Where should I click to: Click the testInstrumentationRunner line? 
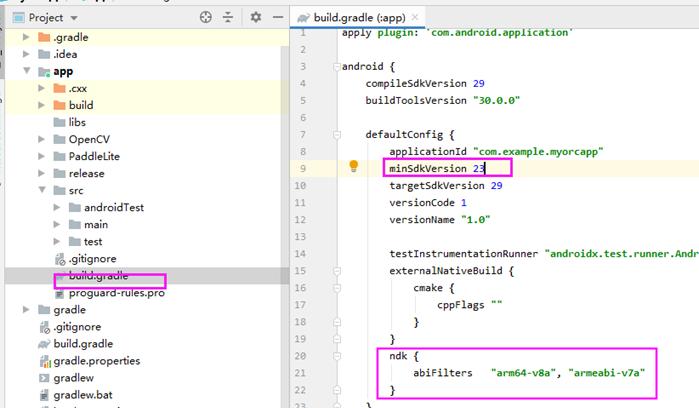(544, 254)
